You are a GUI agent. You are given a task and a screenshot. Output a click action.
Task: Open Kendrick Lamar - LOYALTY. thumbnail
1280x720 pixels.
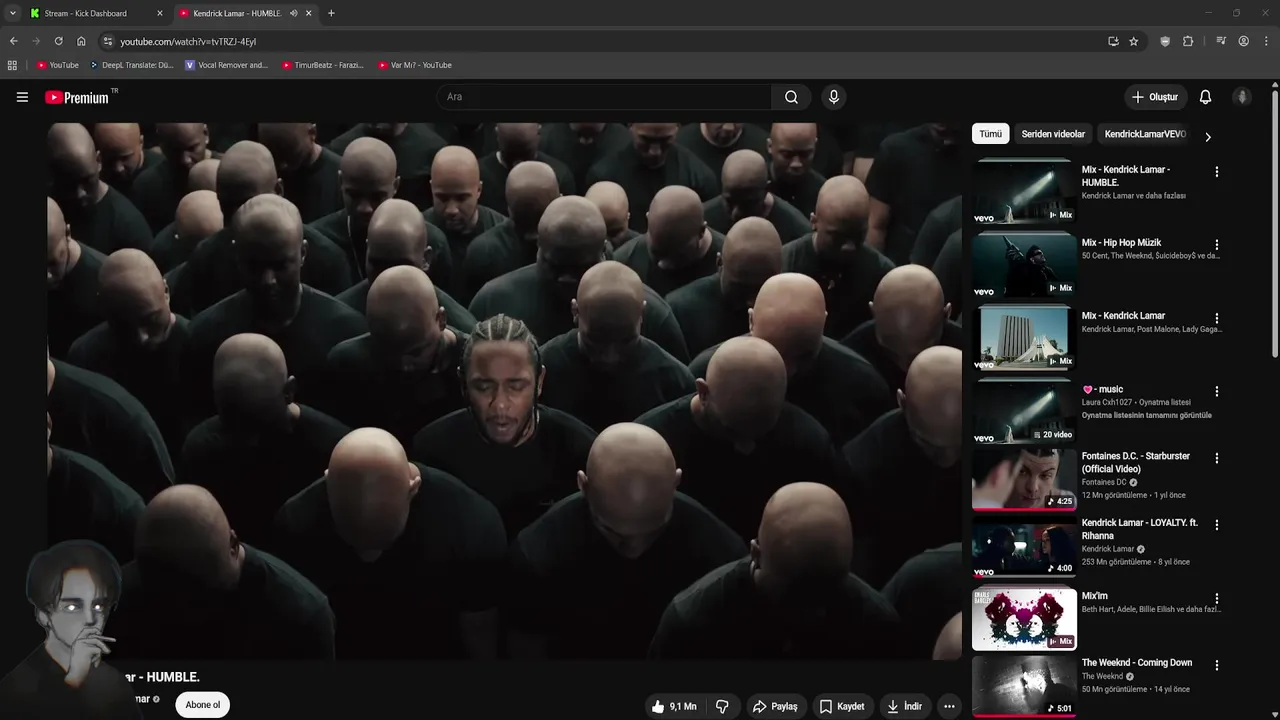click(x=1023, y=547)
